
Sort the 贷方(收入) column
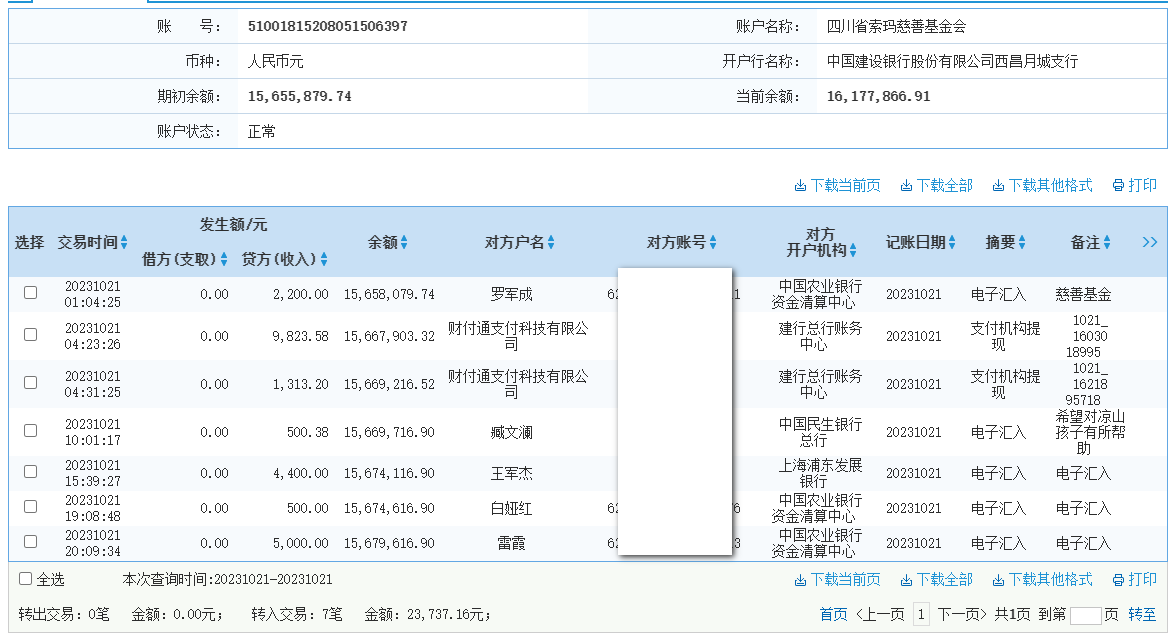[324, 259]
